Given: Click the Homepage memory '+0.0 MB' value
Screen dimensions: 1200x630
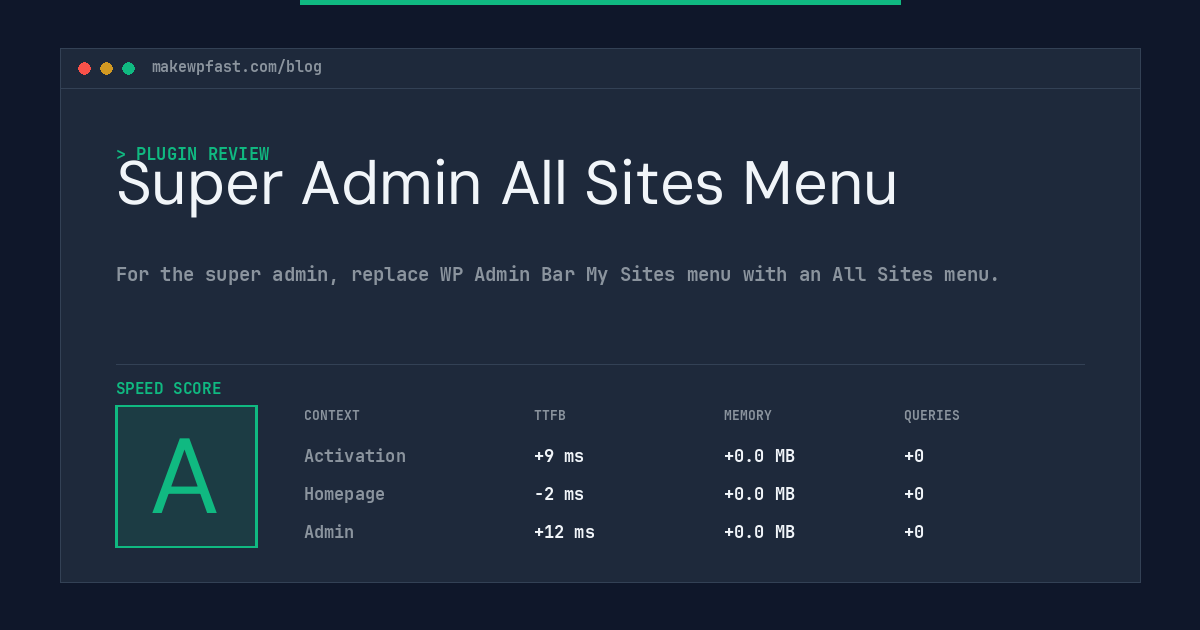Looking at the screenshot, I should point(759,494).
